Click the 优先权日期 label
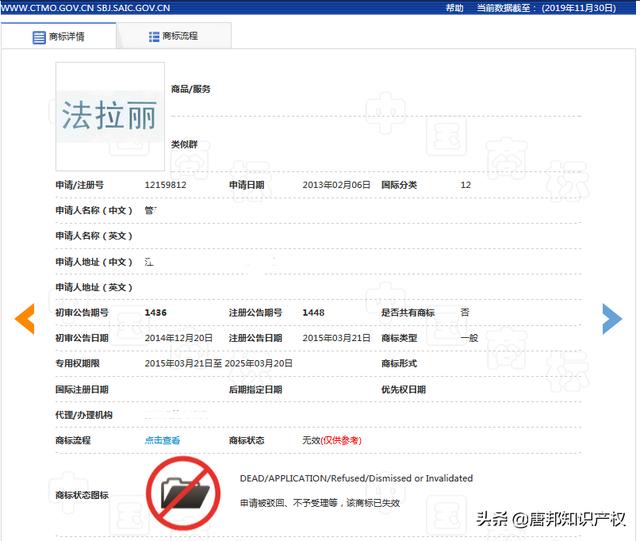This screenshot has width=640, height=541. pyautogui.click(x=403, y=390)
